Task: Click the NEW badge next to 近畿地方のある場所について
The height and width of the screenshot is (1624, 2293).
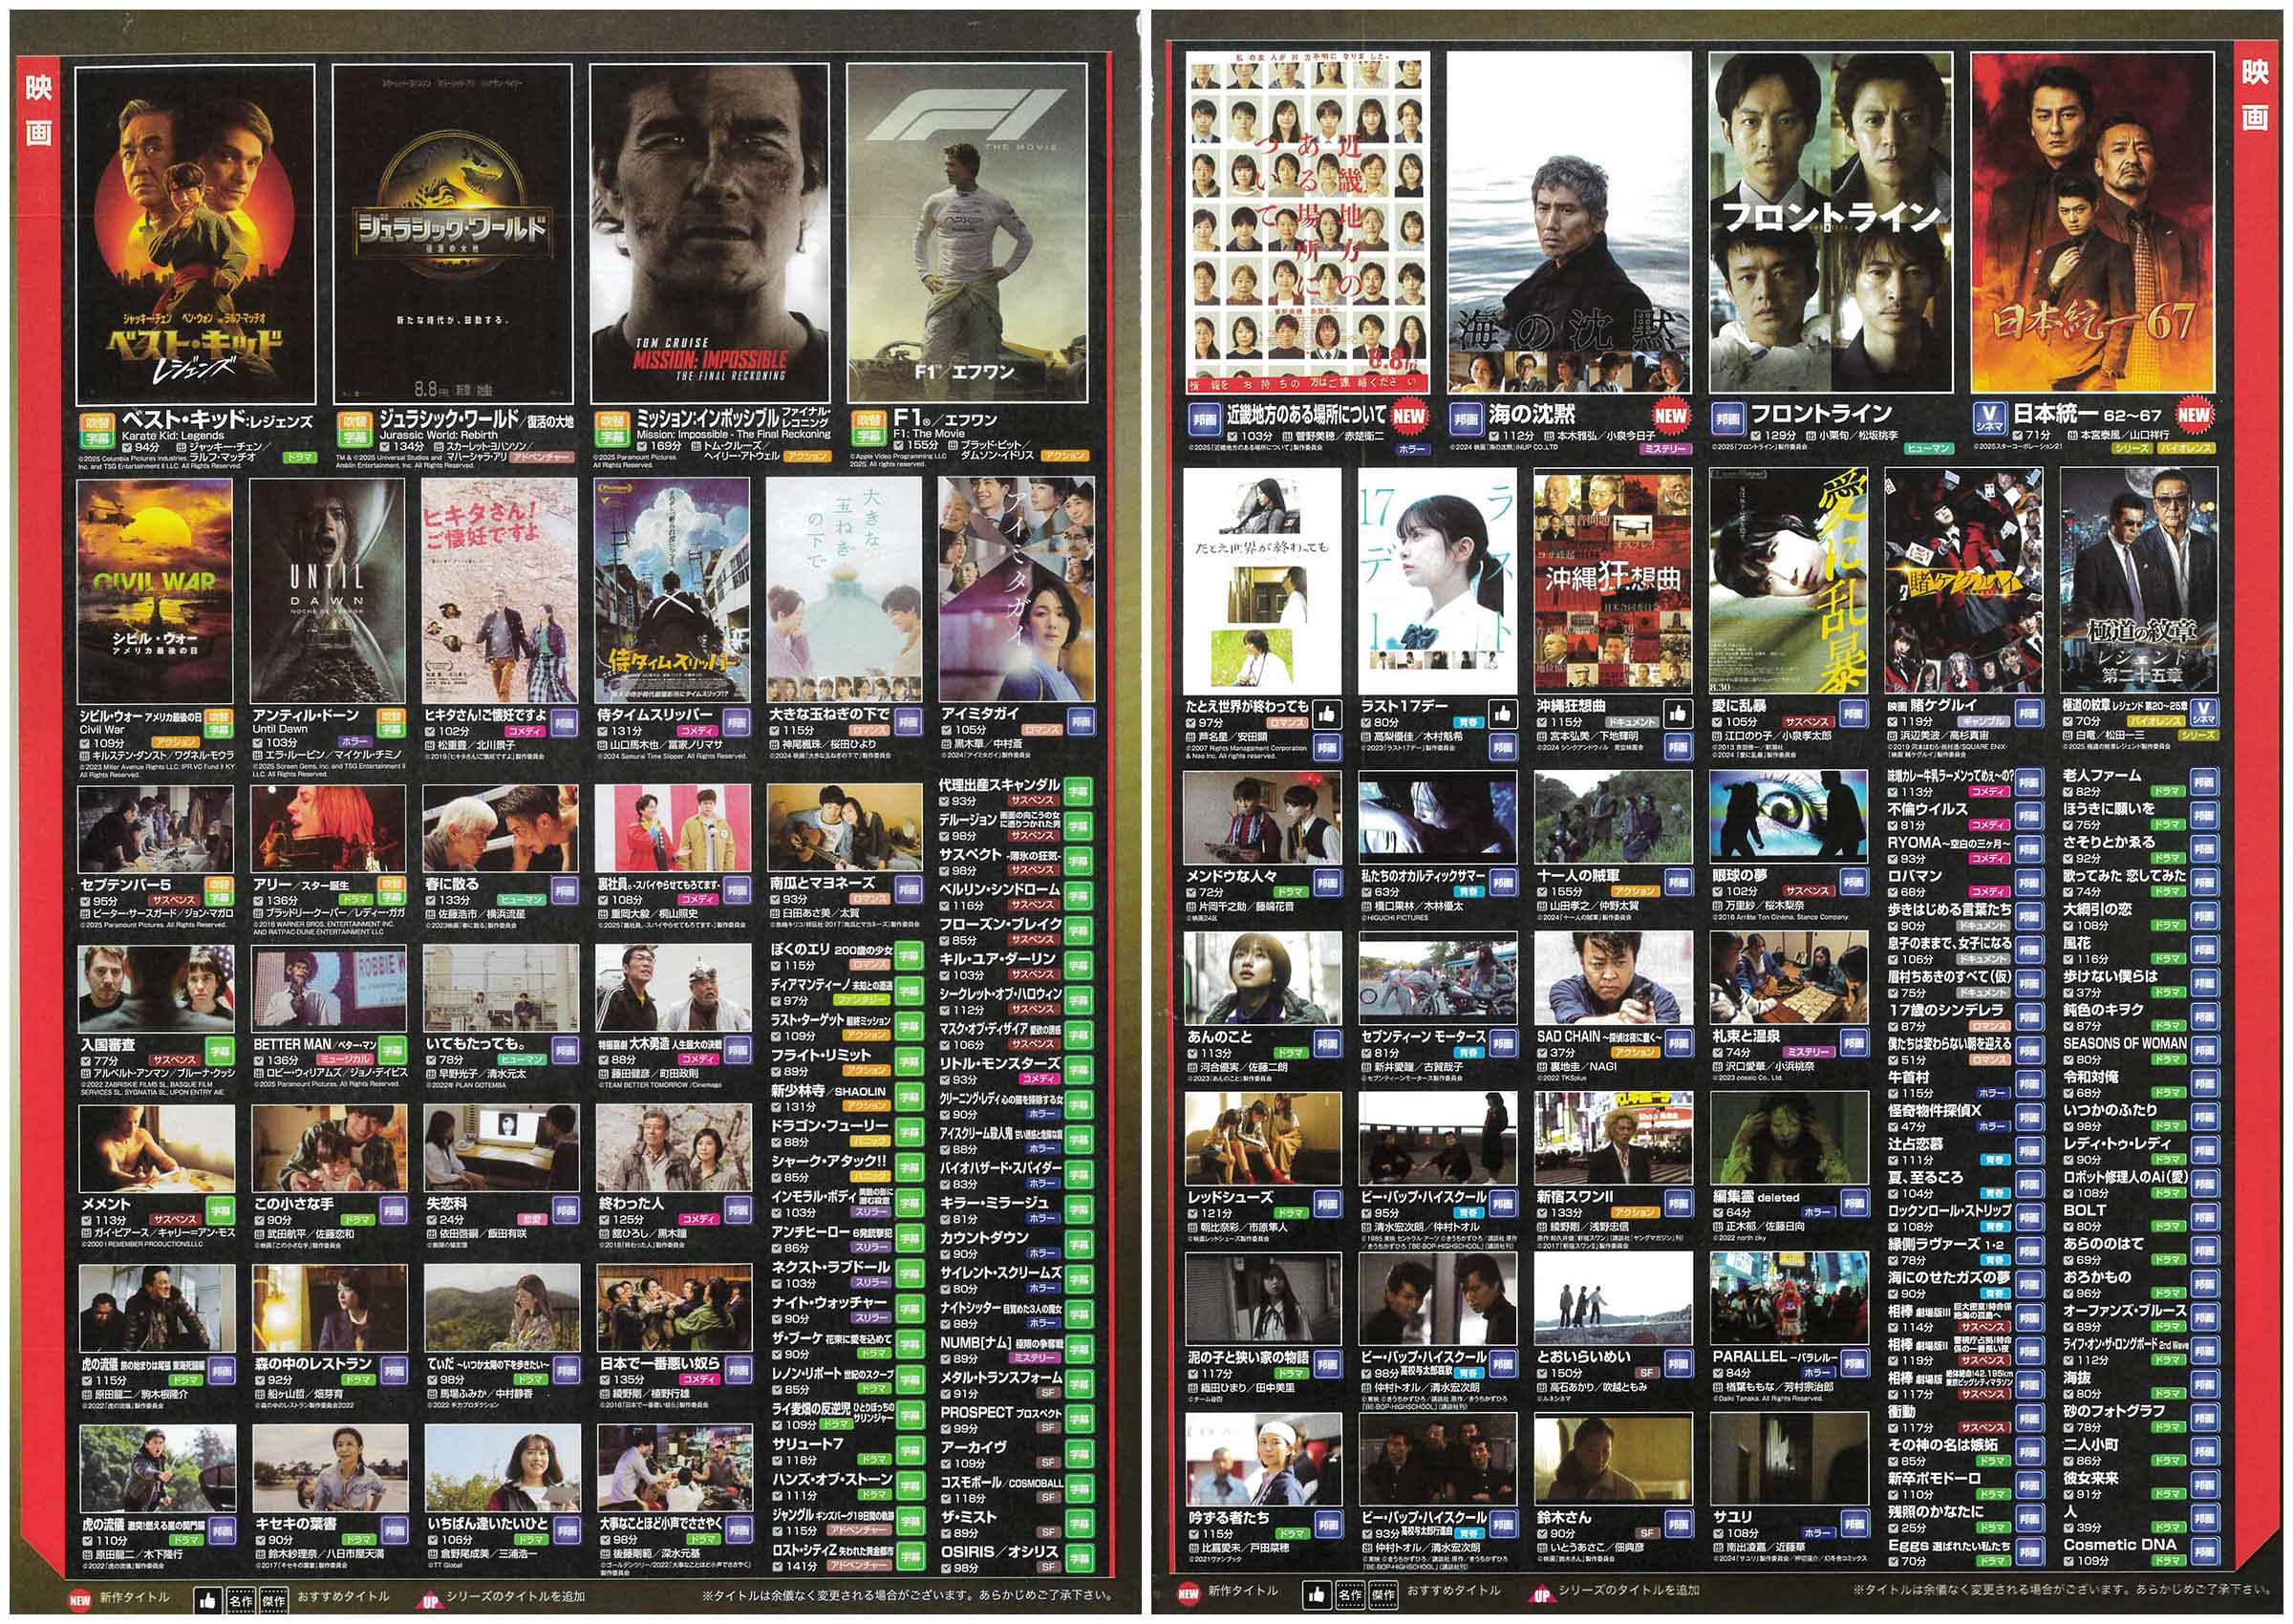Action: [x=1410, y=416]
